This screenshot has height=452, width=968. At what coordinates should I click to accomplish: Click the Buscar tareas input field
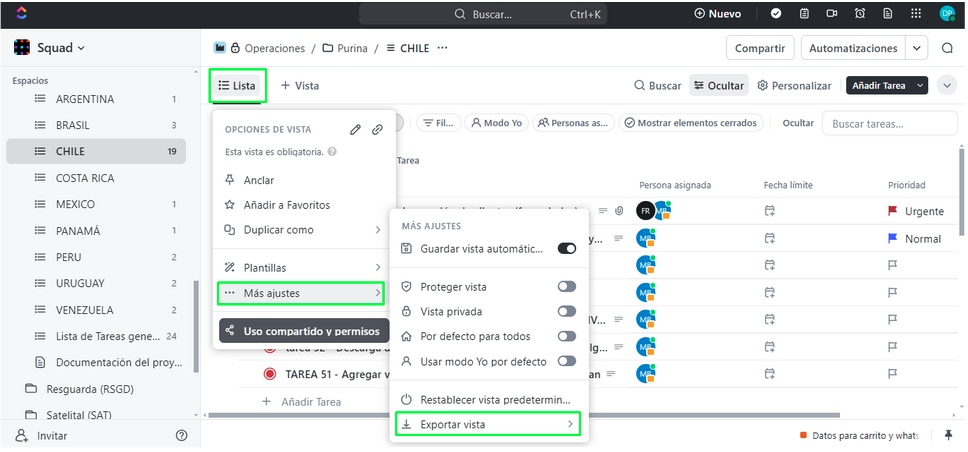coord(890,123)
